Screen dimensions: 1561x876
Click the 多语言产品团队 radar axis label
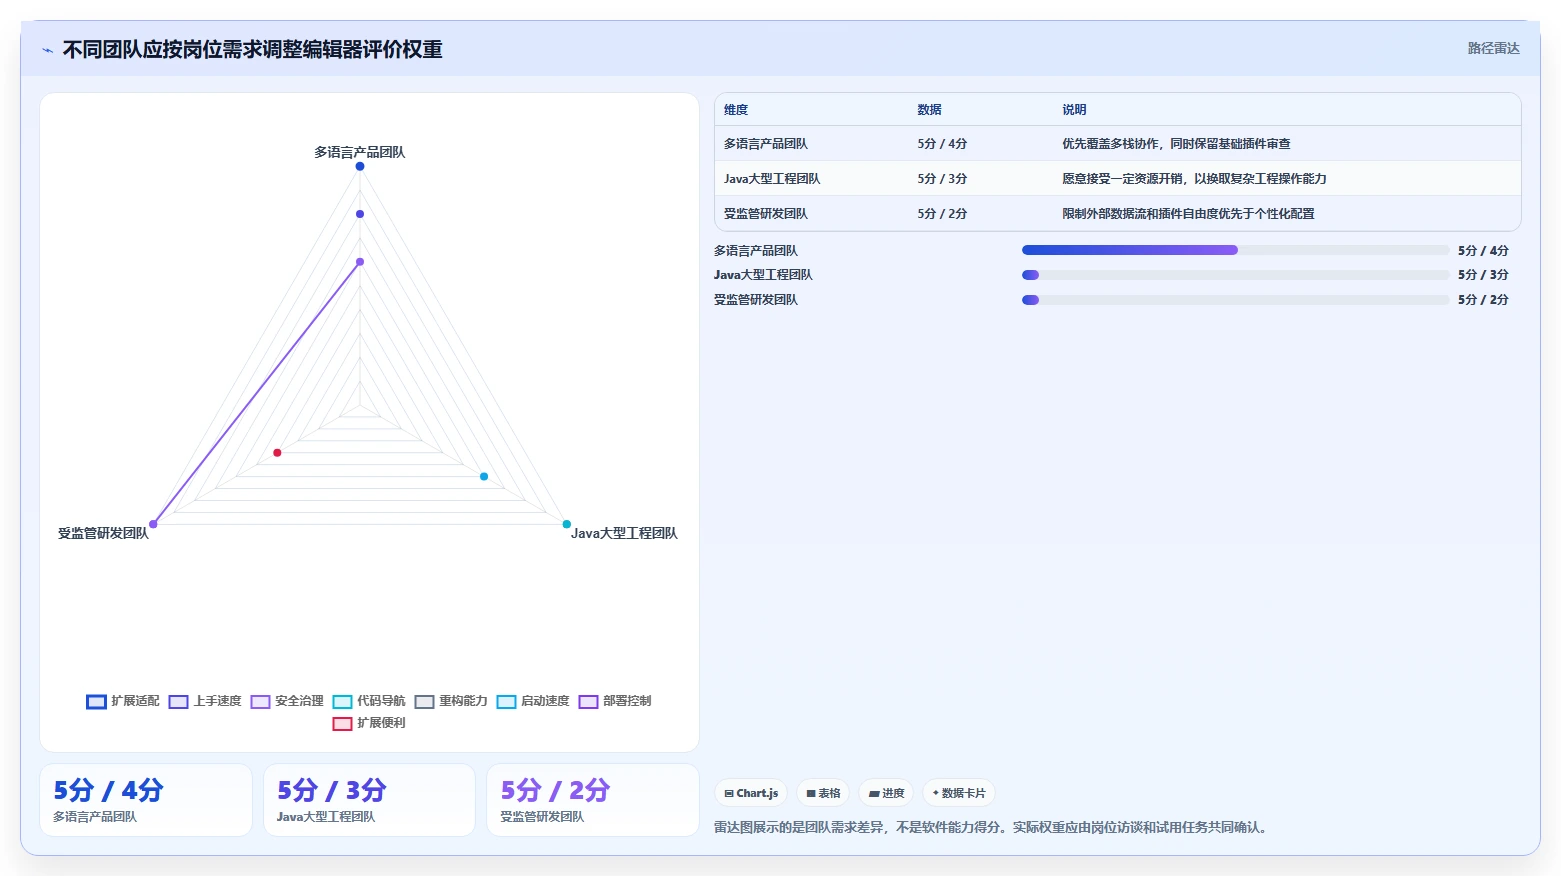(360, 152)
